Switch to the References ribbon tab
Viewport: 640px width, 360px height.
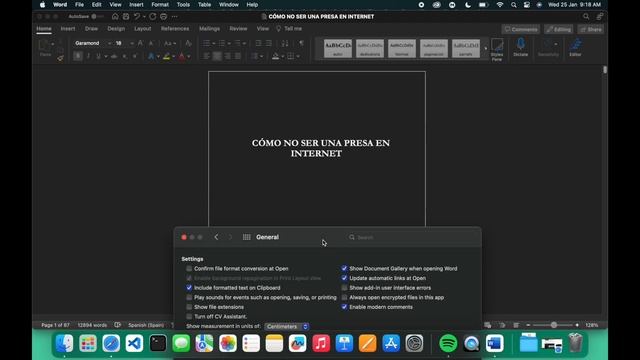175,29
